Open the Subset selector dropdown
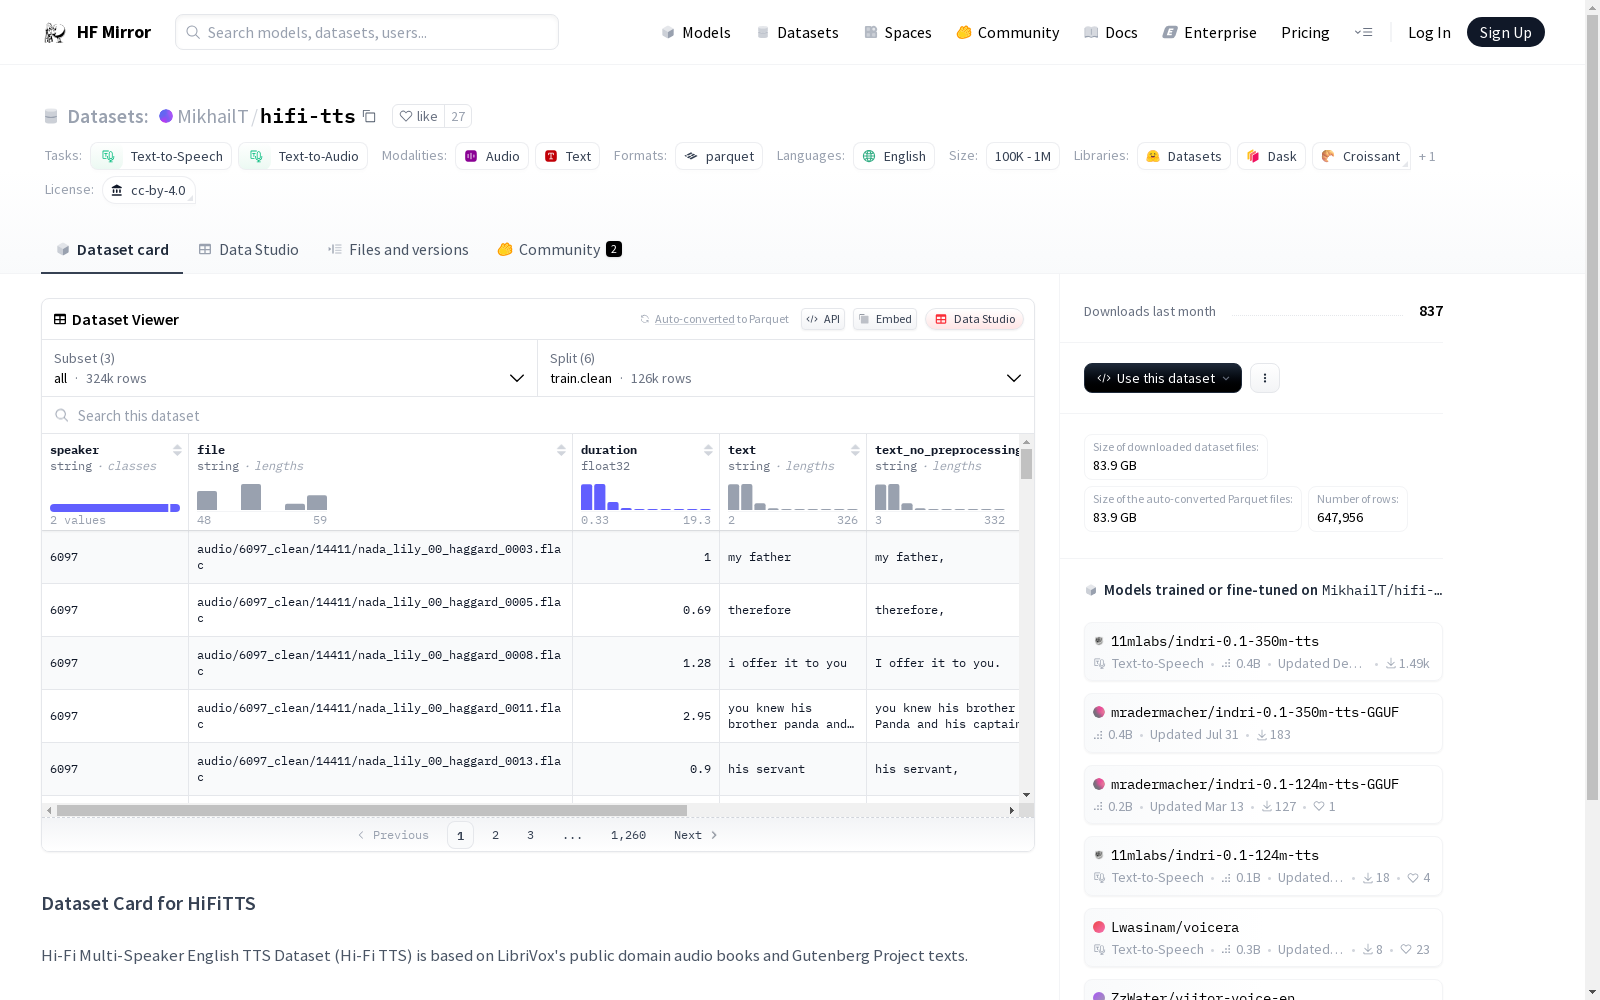This screenshot has width=1600, height=1000. click(289, 368)
